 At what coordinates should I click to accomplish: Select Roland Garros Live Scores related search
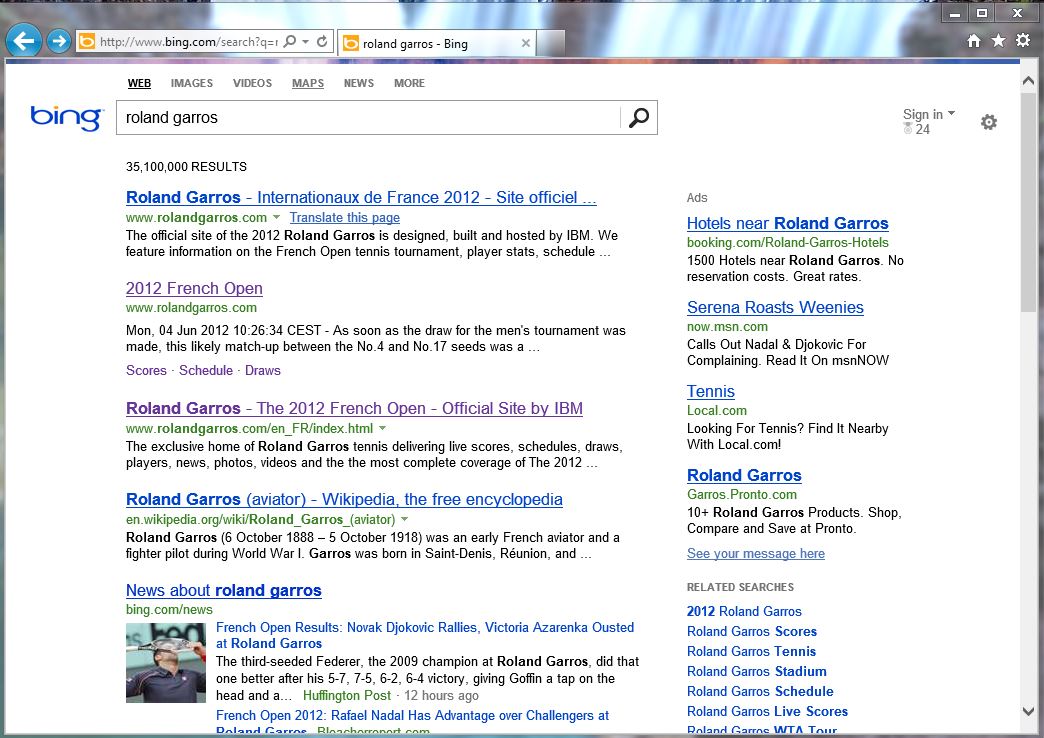point(768,711)
